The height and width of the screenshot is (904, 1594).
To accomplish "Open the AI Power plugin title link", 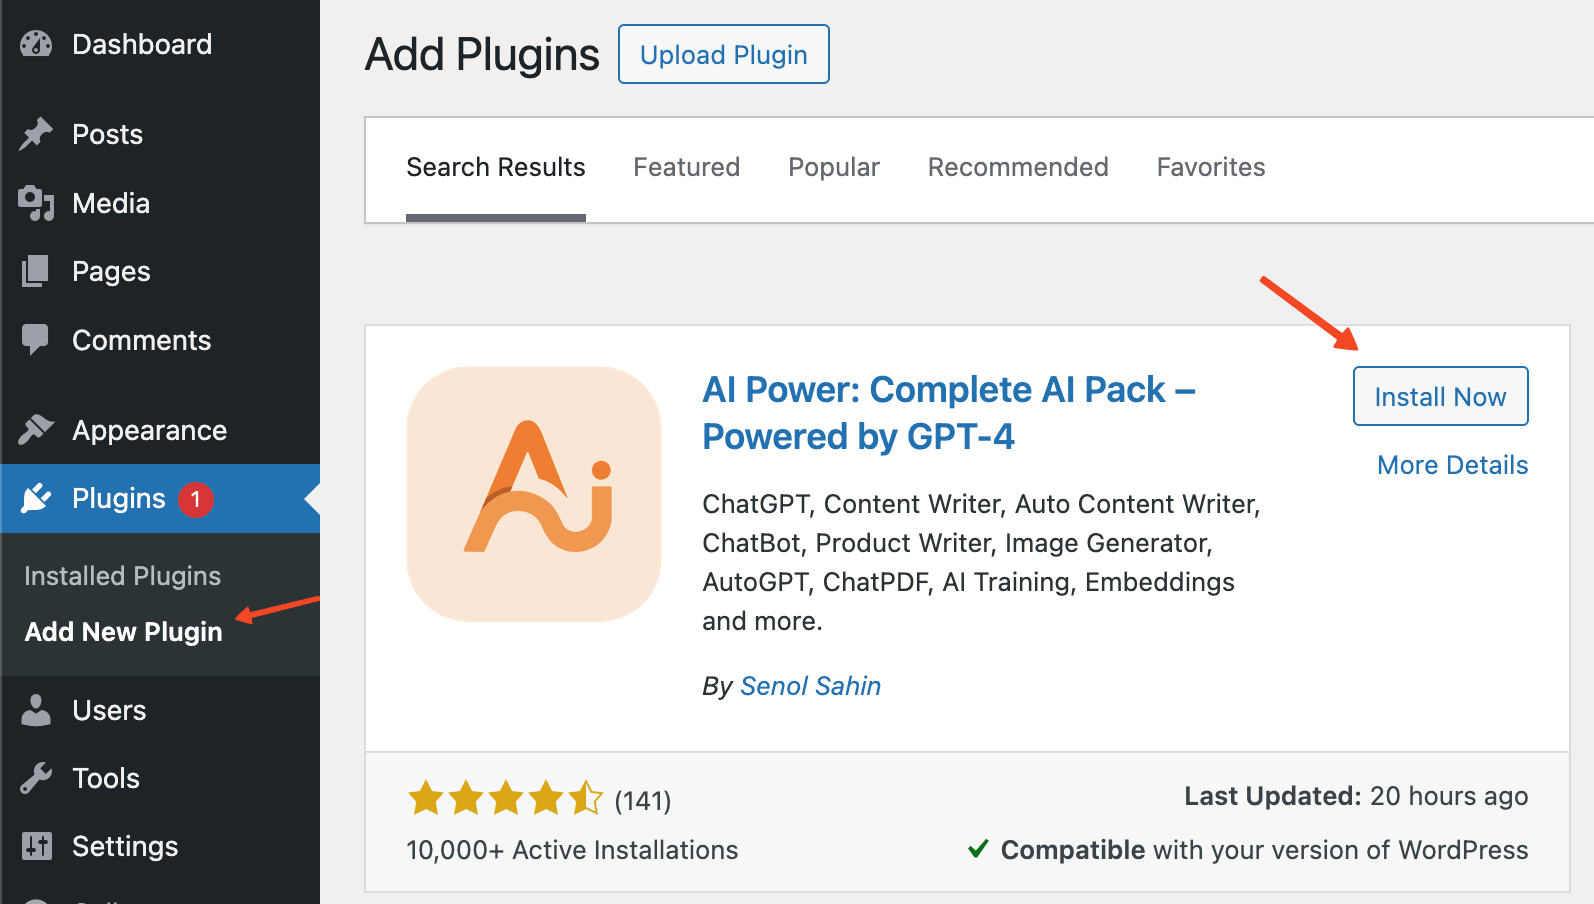I will [949, 413].
